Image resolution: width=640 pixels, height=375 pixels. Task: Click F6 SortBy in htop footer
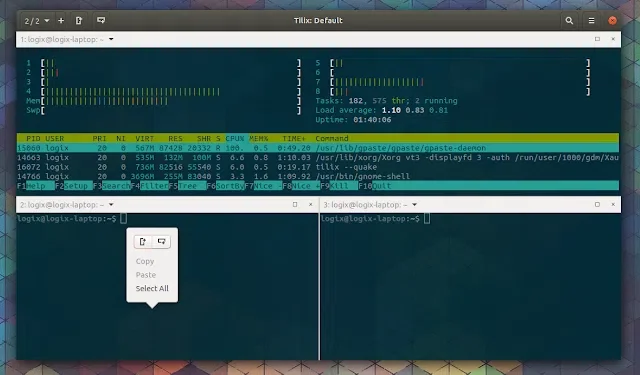pos(226,186)
